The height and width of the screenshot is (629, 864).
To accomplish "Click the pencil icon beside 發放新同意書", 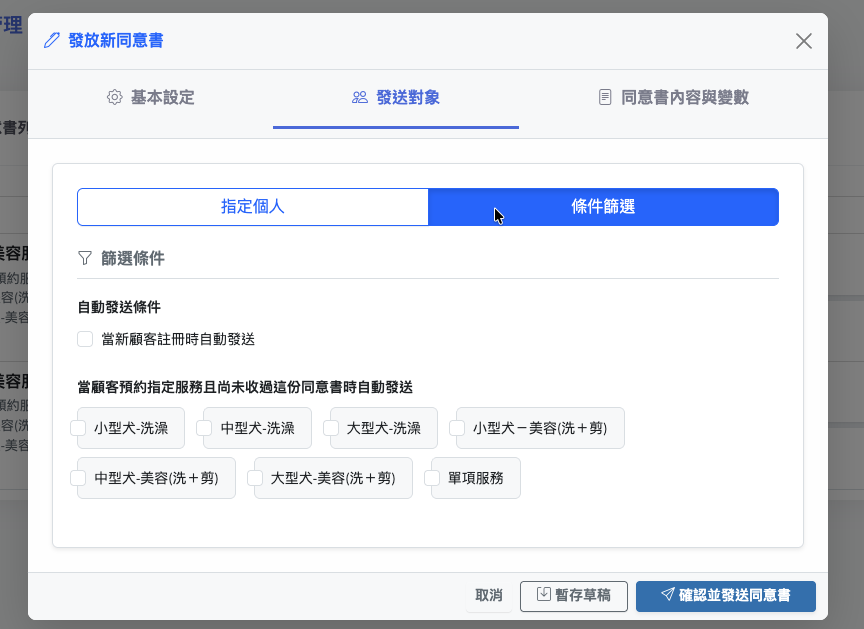I will 52,40.
